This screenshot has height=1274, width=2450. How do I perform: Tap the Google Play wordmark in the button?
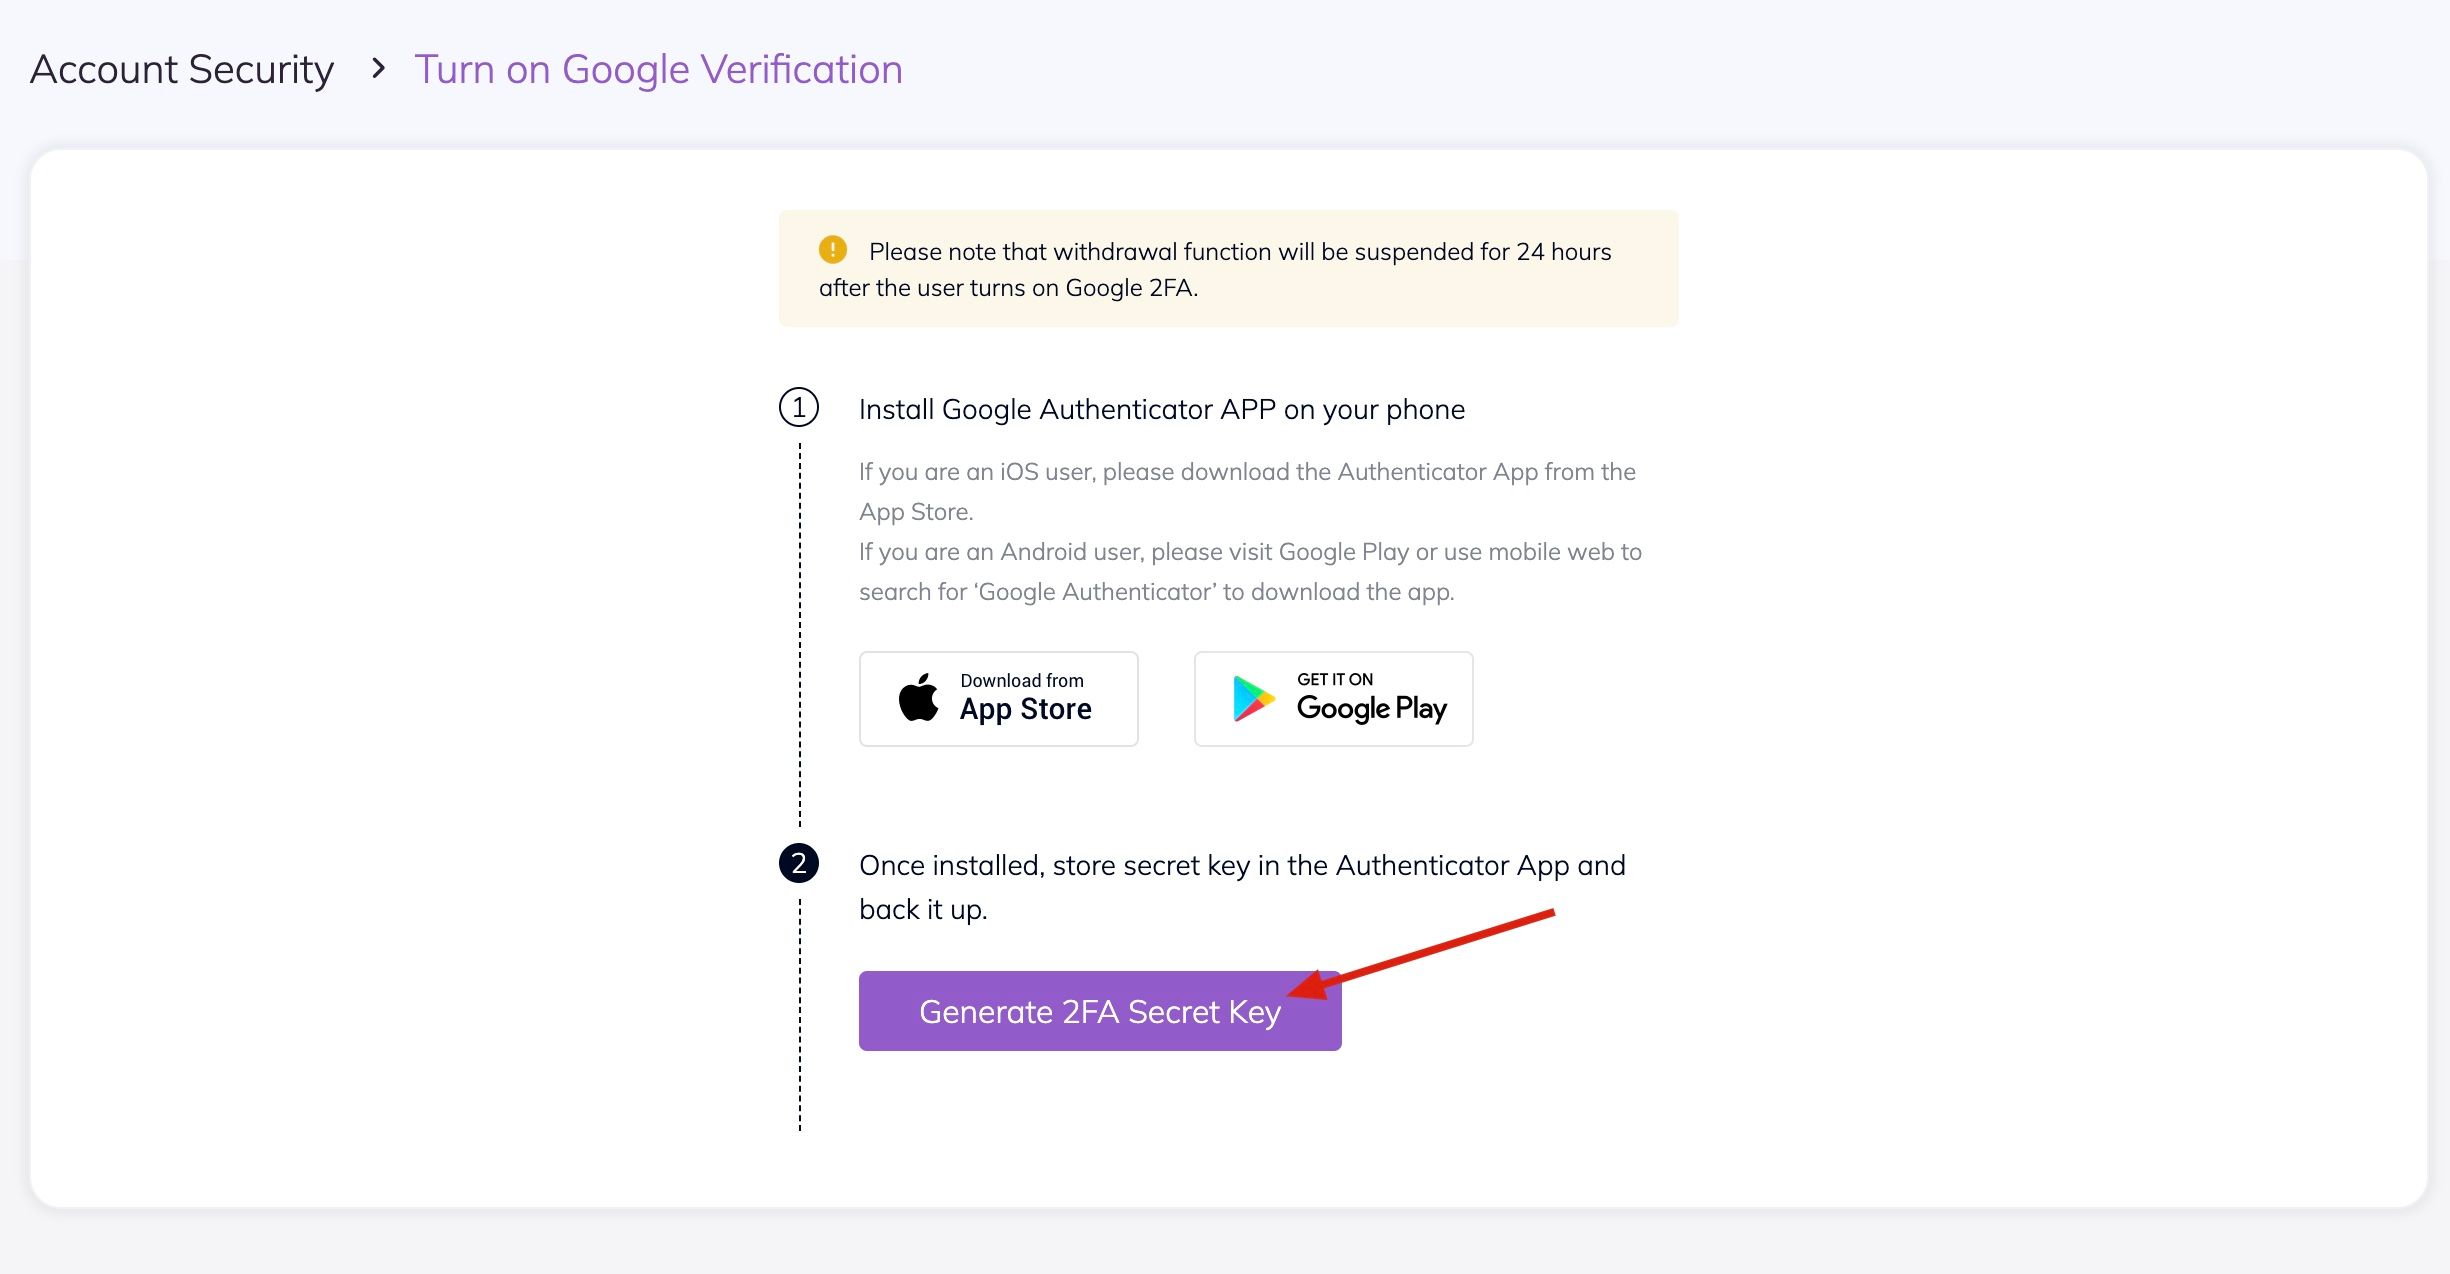coord(1371,708)
